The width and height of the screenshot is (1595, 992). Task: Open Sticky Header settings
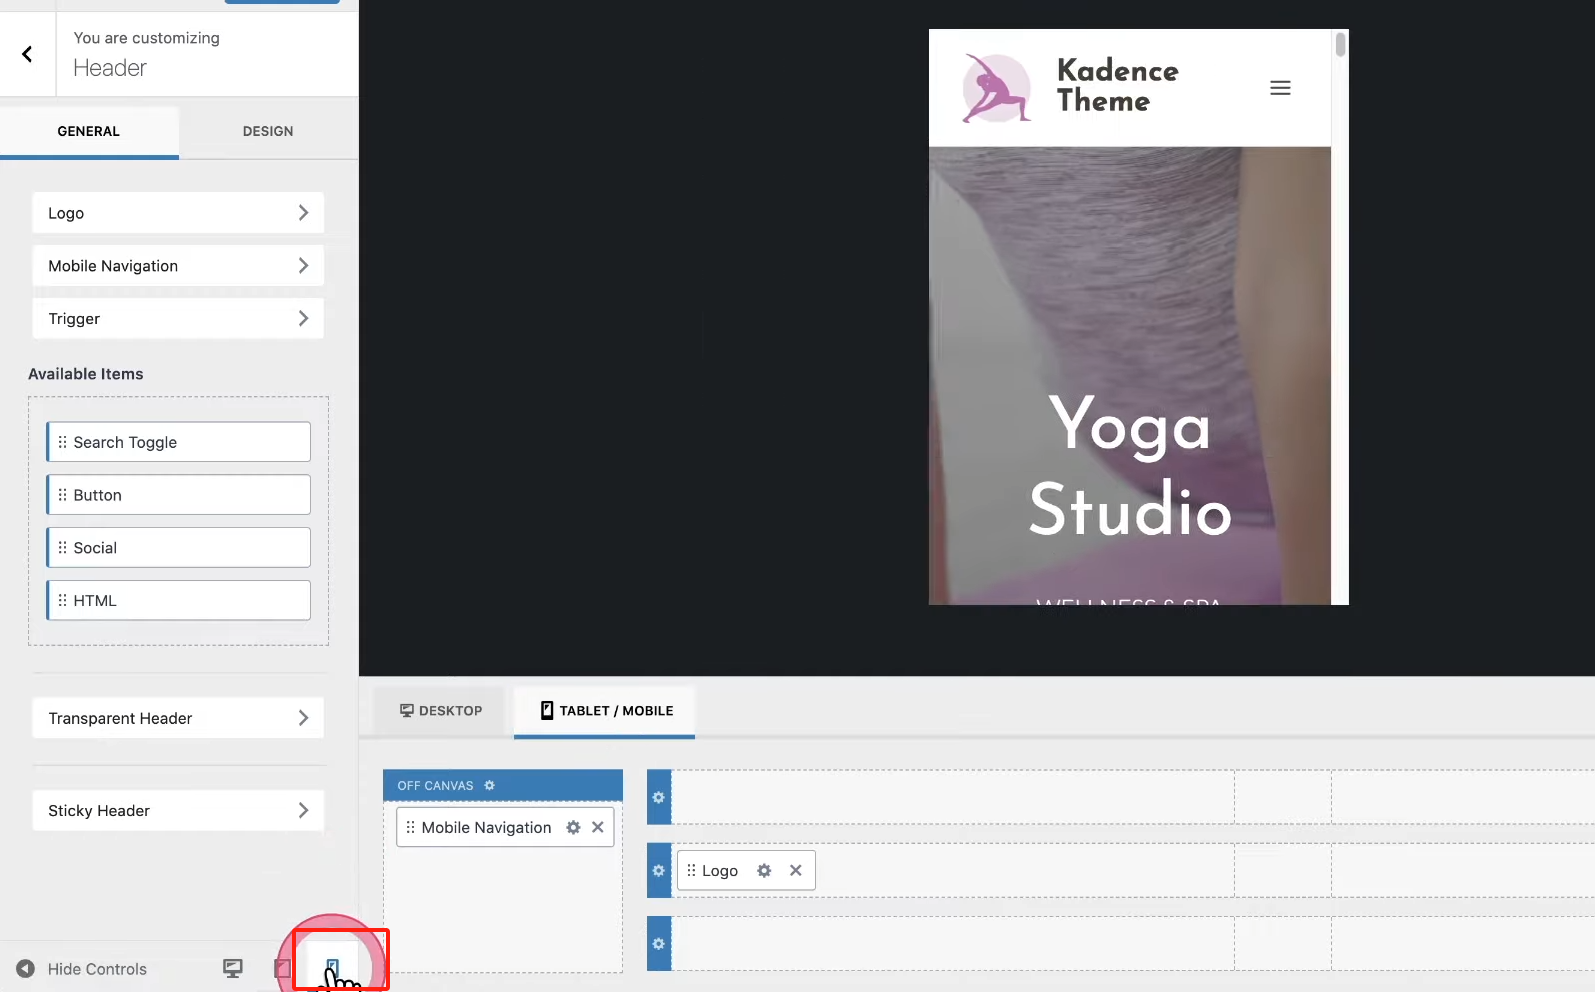point(178,811)
